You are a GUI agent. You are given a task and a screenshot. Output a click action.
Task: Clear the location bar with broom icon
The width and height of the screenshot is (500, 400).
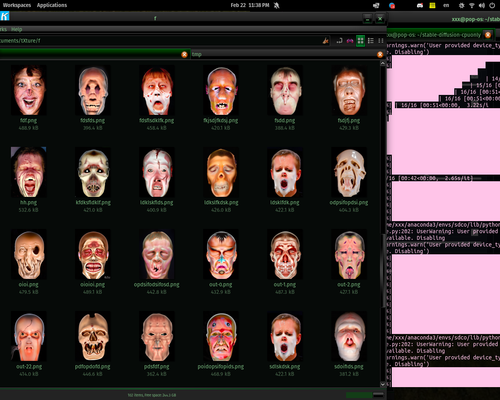click(325, 41)
